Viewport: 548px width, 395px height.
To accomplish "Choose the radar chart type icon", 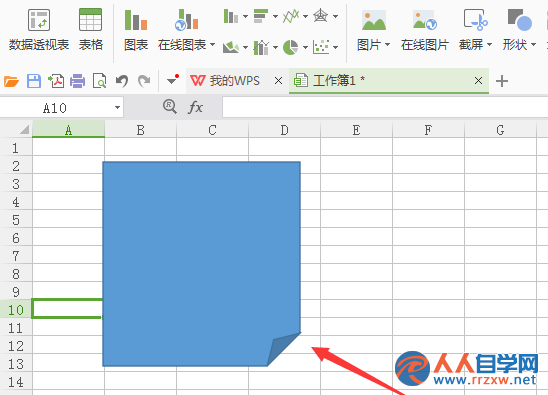I will tap(320, 16).
